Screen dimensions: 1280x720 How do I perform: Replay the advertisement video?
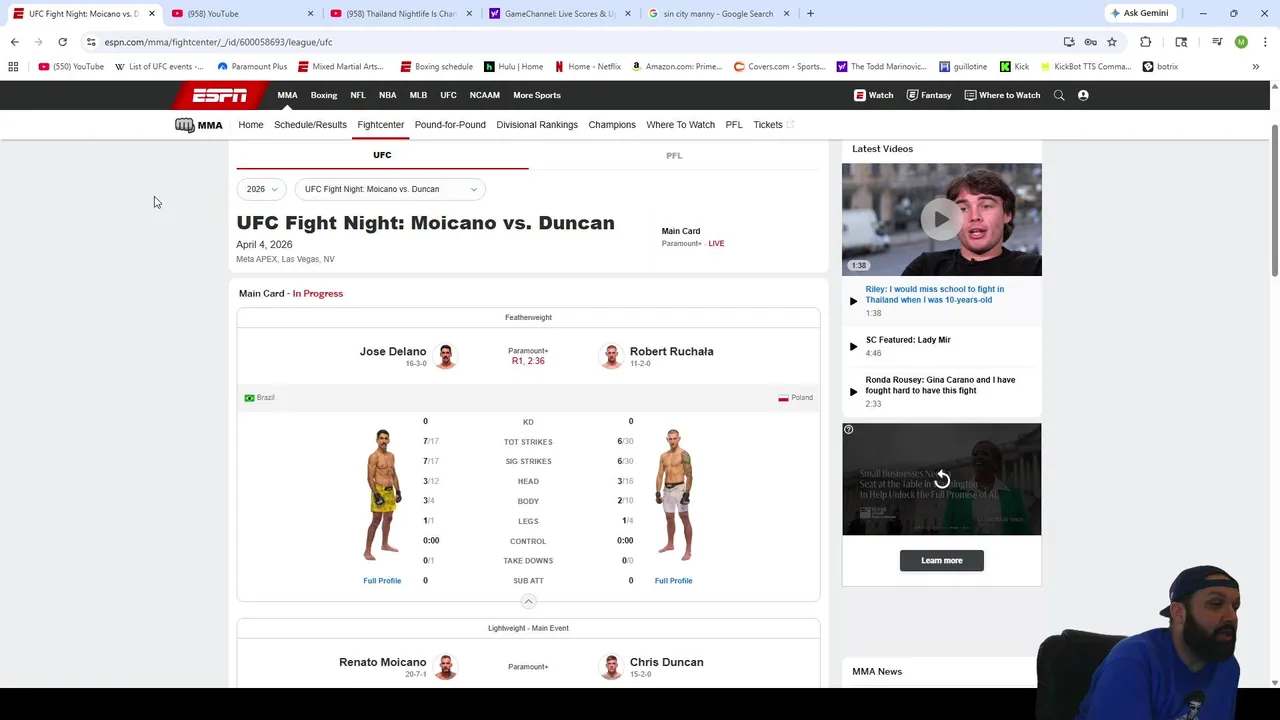[x=941, y=480]
